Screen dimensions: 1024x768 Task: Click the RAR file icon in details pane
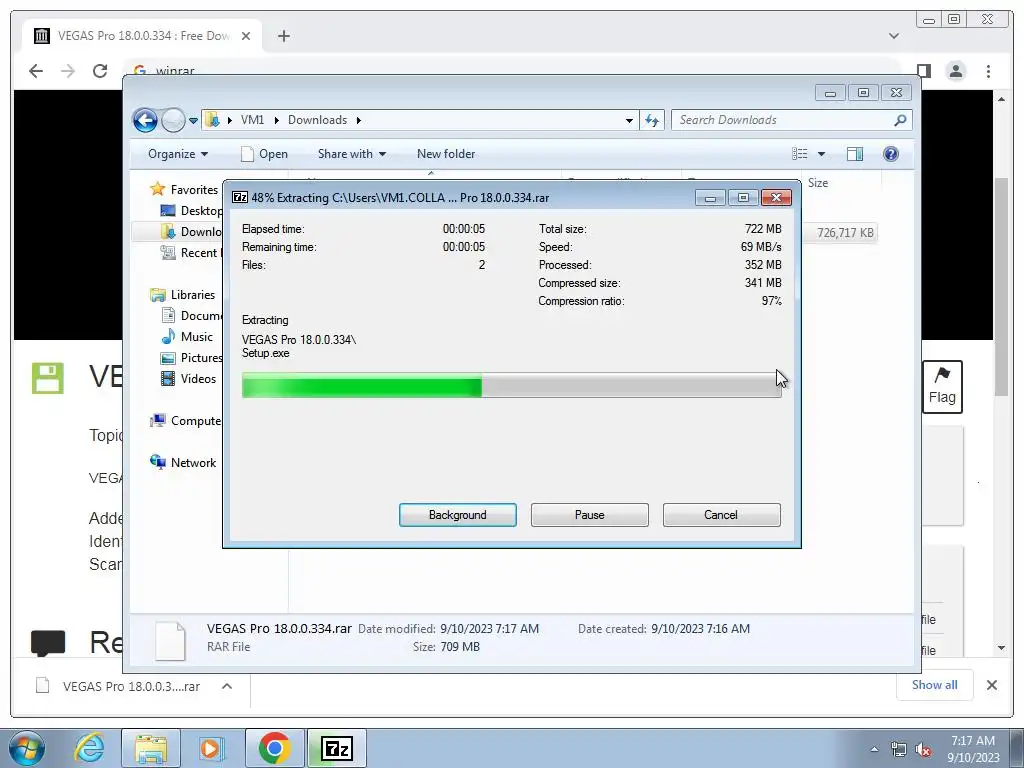tap(170, 640)
